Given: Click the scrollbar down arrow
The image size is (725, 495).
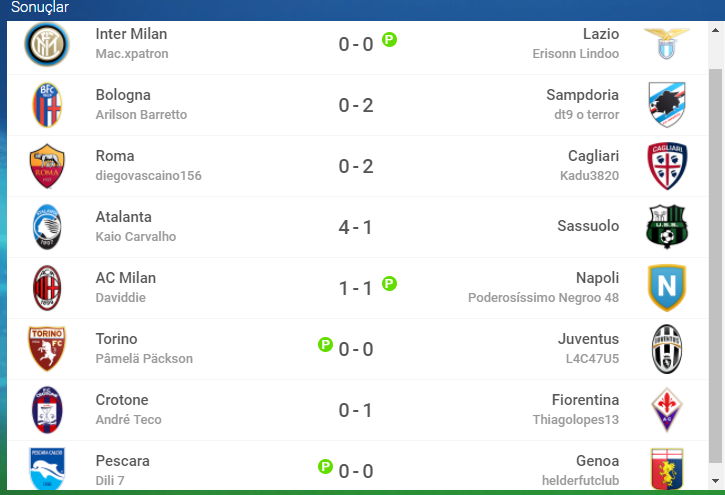Looking at the screenshot, I should pyautogui.click(x=715, y=481).
